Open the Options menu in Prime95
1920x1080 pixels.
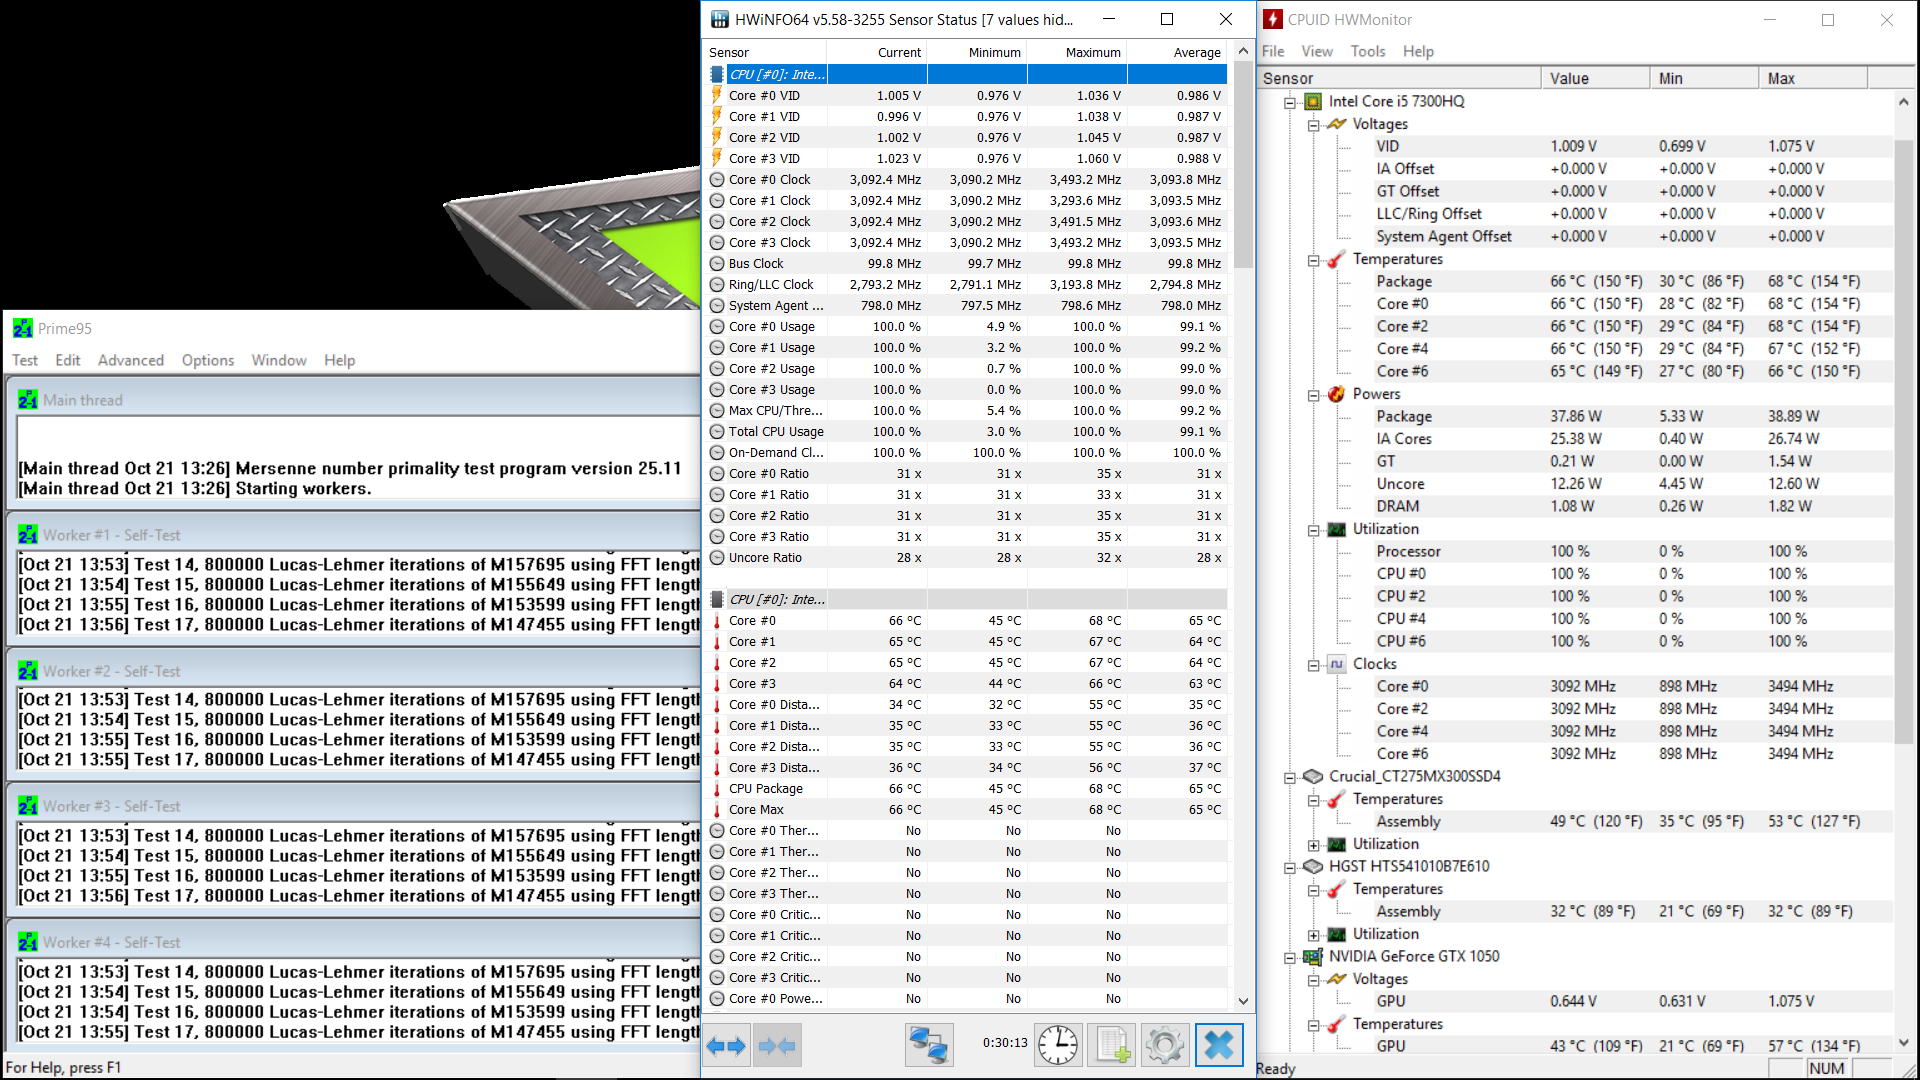pyautogui.click(x=208, y=360)
